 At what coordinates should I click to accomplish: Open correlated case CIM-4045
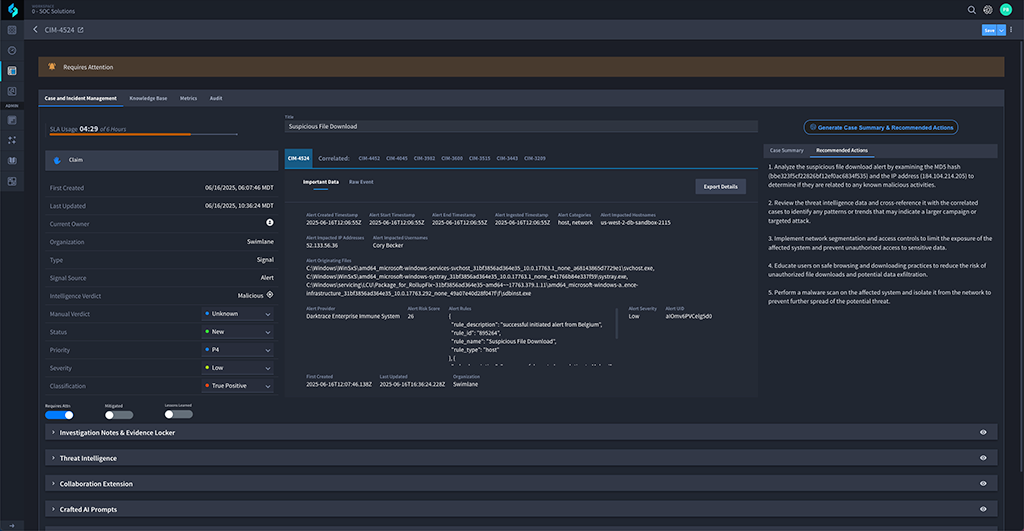(396, 158)
